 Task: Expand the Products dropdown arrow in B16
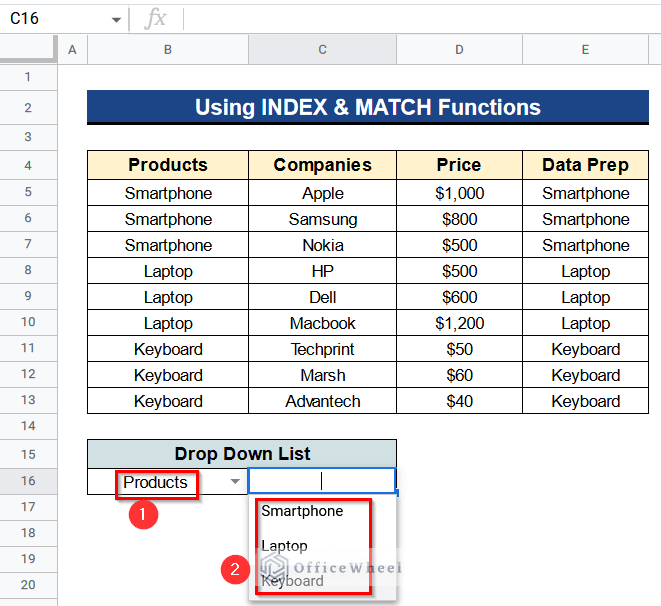235,482
